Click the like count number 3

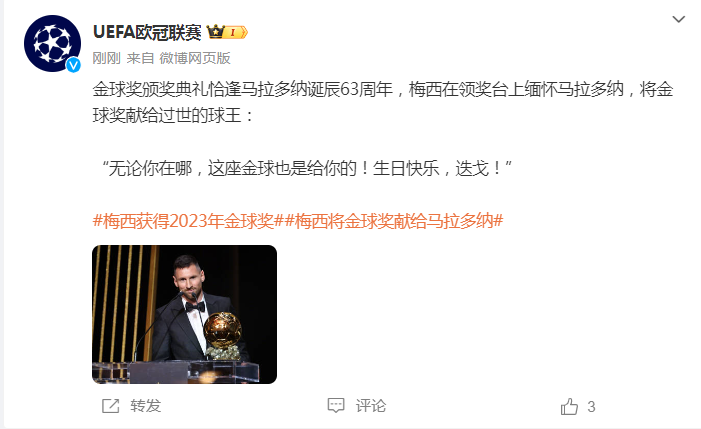[x=591, y=407]
